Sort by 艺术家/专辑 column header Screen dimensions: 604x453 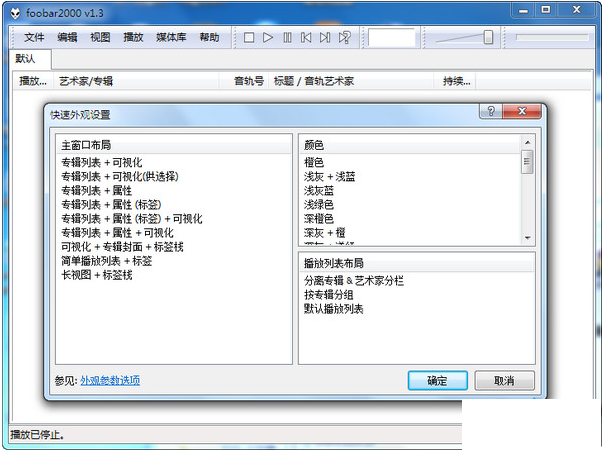click(137, 81)
